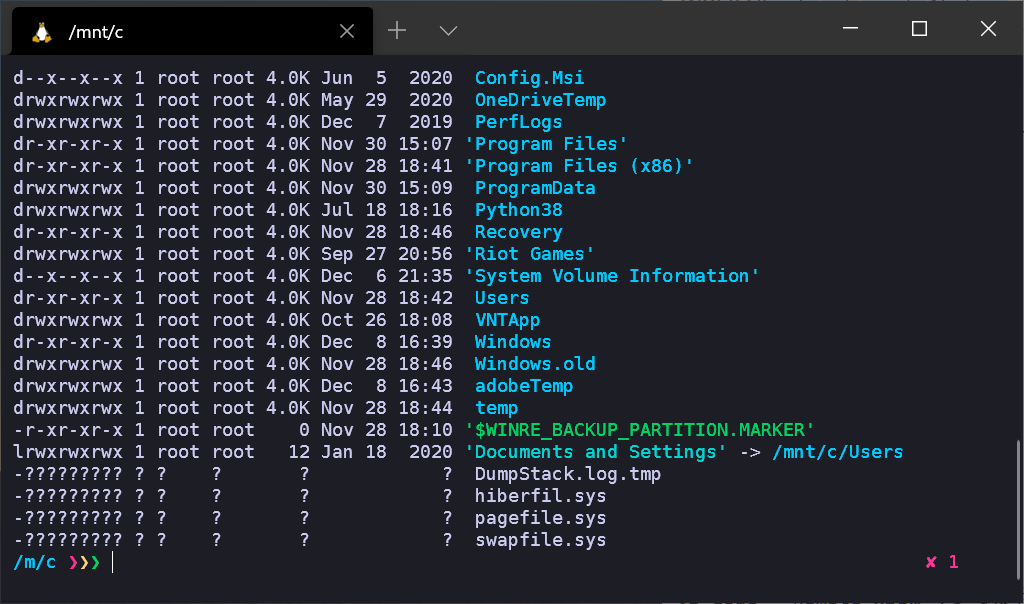Click the 15:07 timestamp of Program Files

[x=425, y=144]
